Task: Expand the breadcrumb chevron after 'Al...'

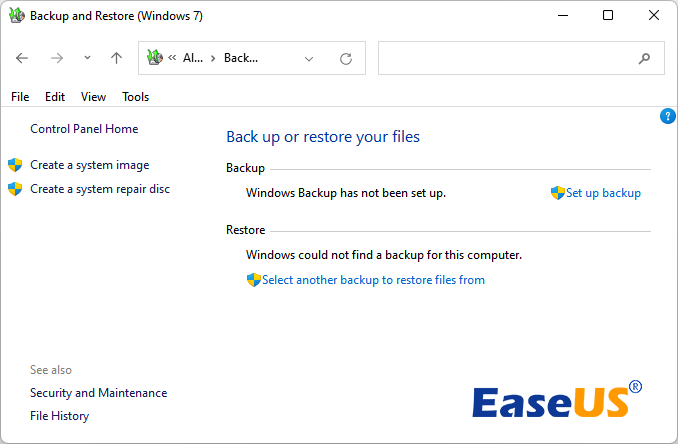Action: (213, 58)
